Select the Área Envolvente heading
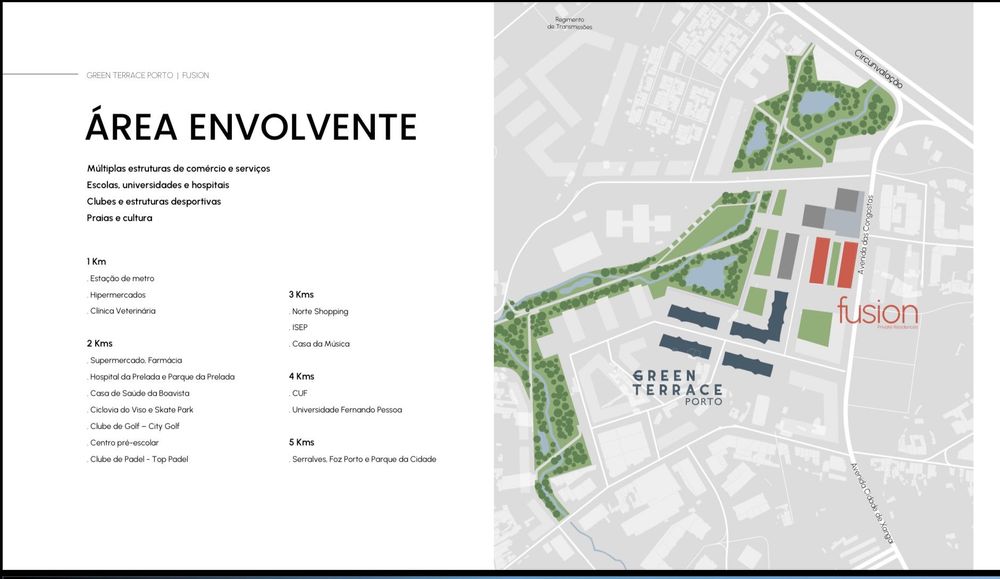The height and width of the screenshot is (579, 1000). click(251, 126)
